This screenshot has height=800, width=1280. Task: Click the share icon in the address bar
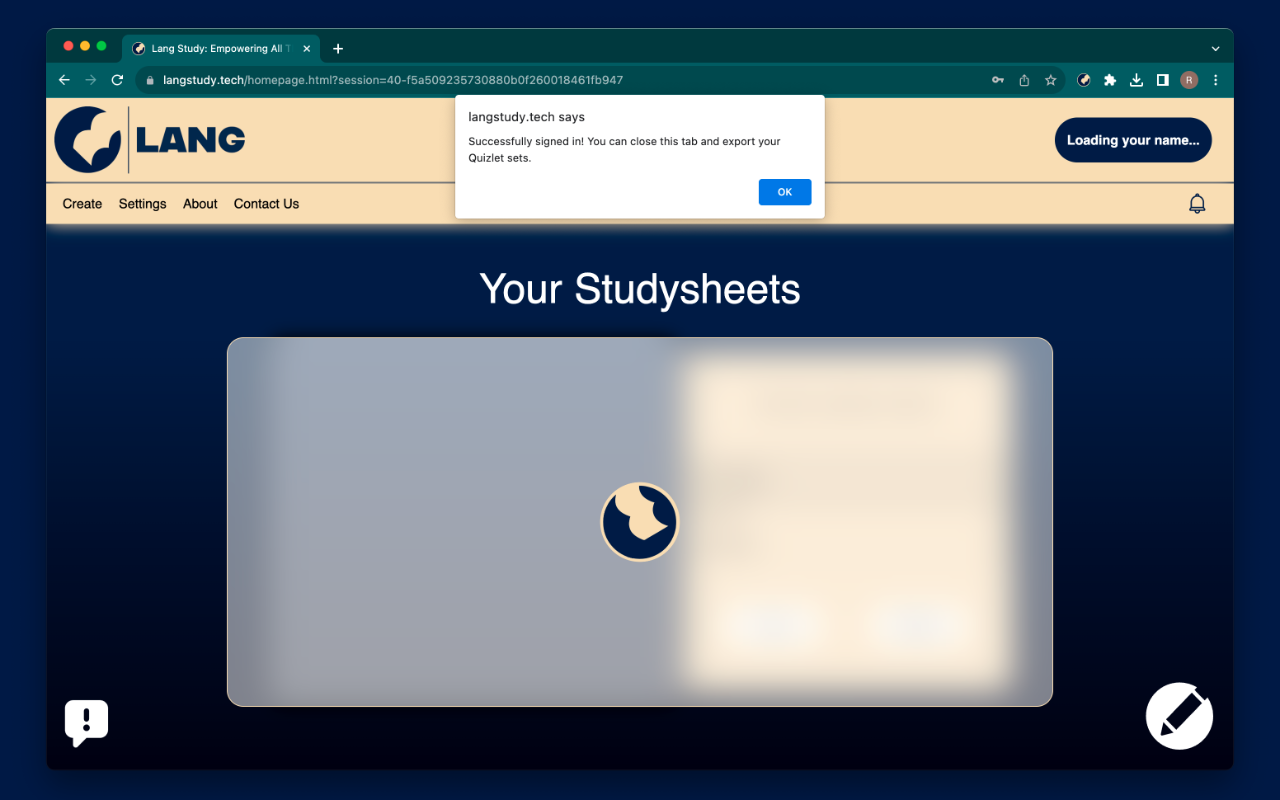point(1023,79)
